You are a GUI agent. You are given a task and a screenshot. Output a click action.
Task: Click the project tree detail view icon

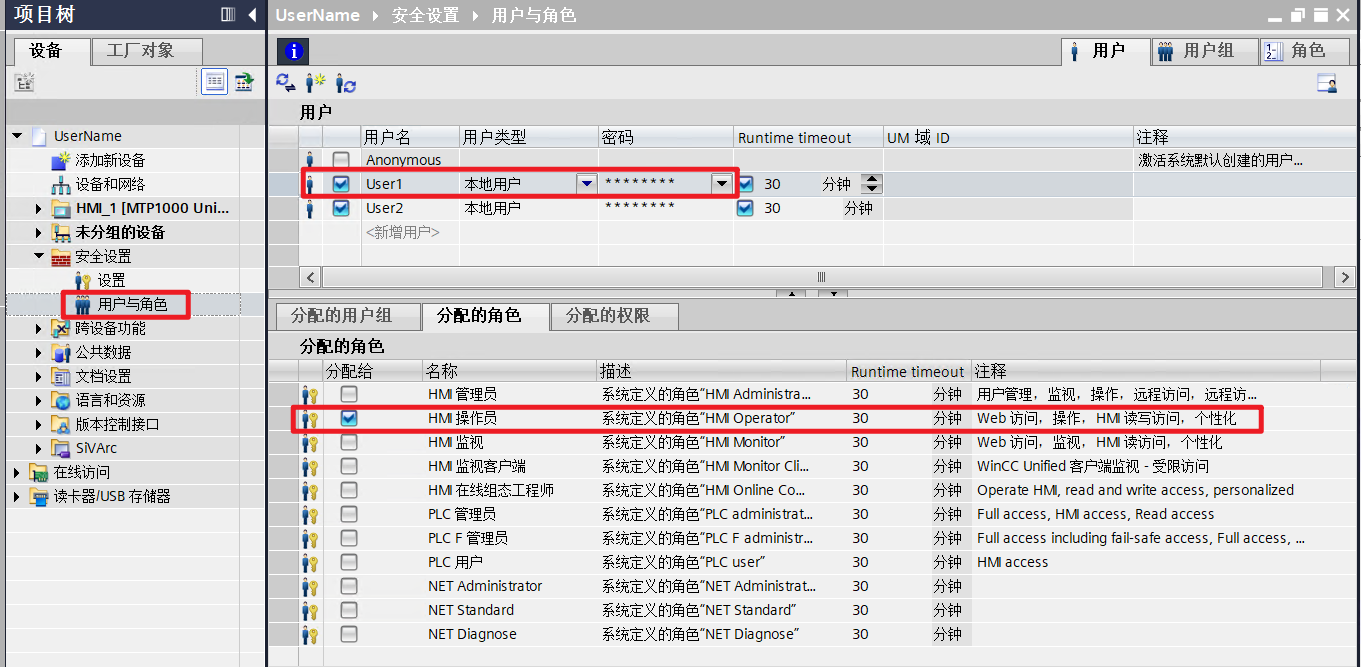coord(214,82)
